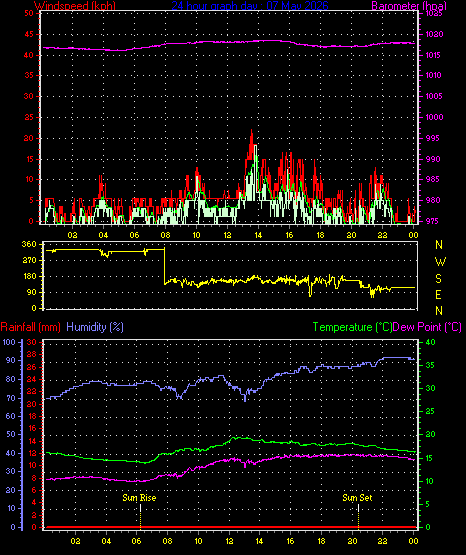Click the Rainfall (mm) legend label
This screenshot has width=466, height=555.
click(30, 327)
